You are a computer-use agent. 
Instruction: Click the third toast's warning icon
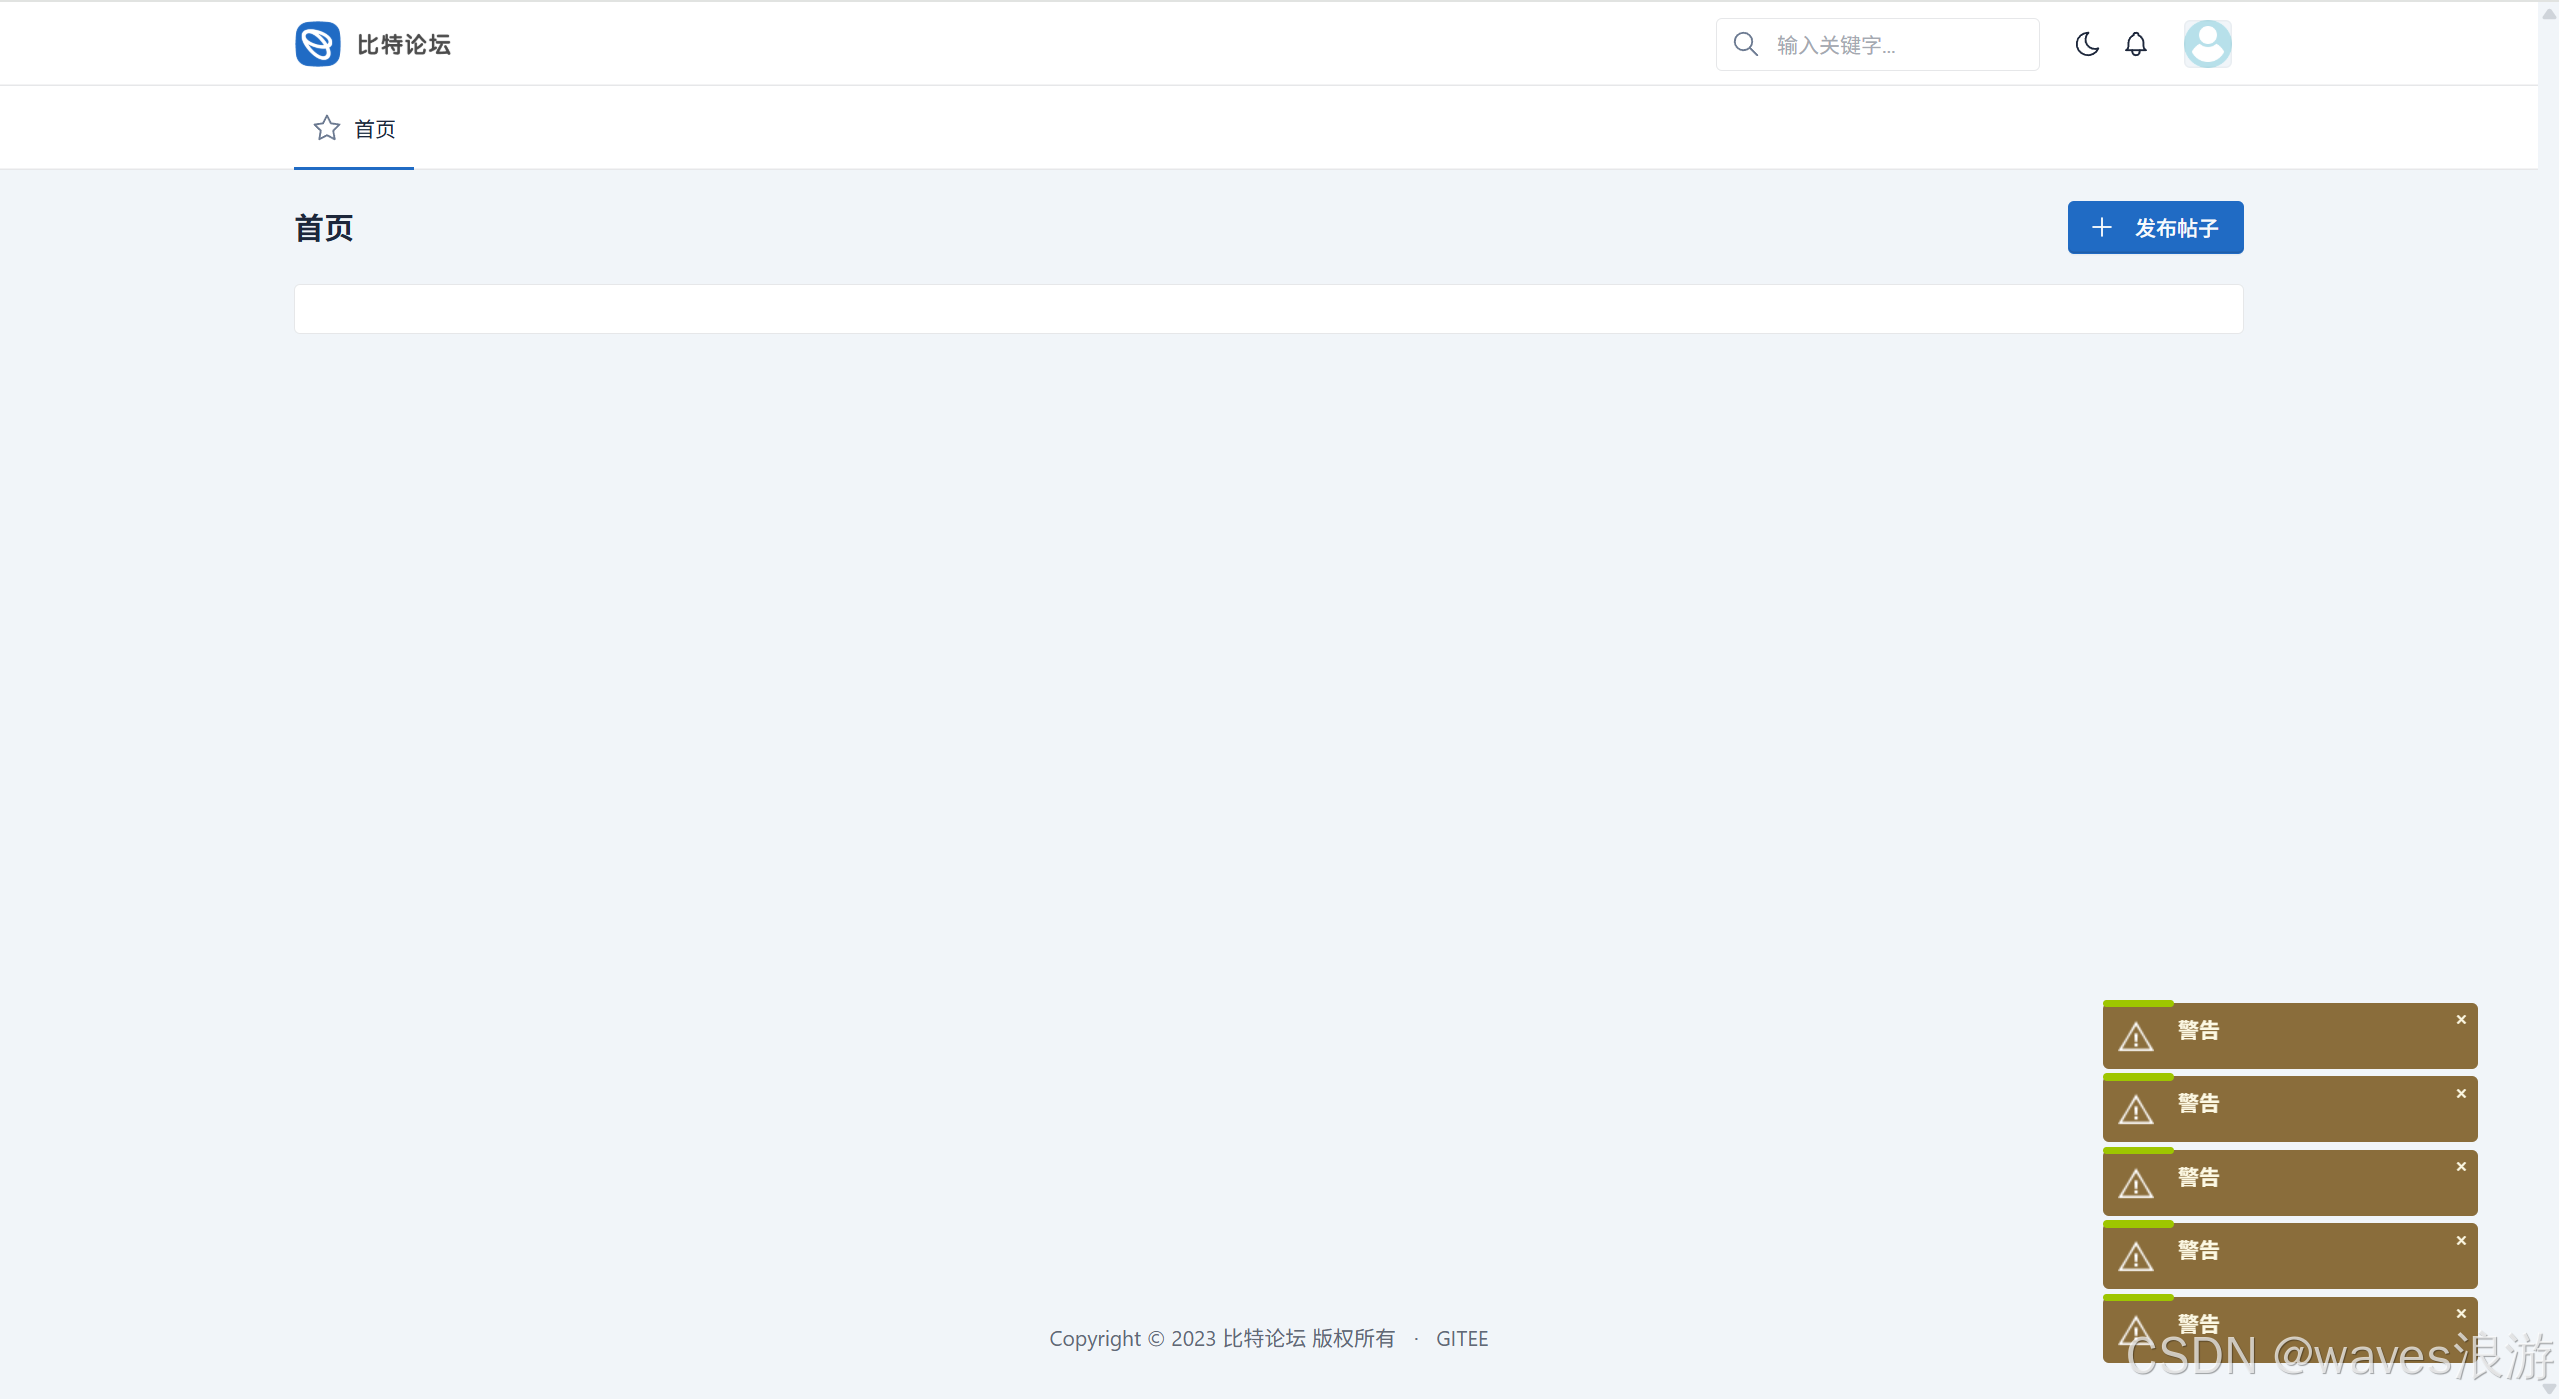tap(2135, 1184)
